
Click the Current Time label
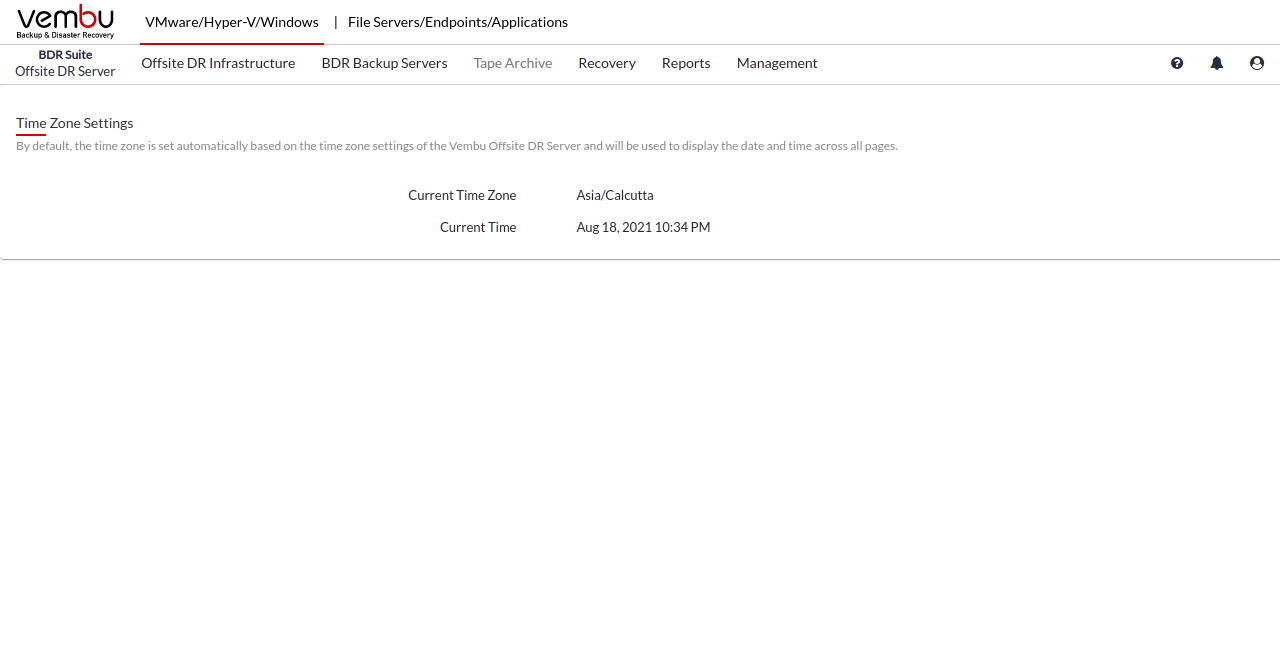[478, 227]
